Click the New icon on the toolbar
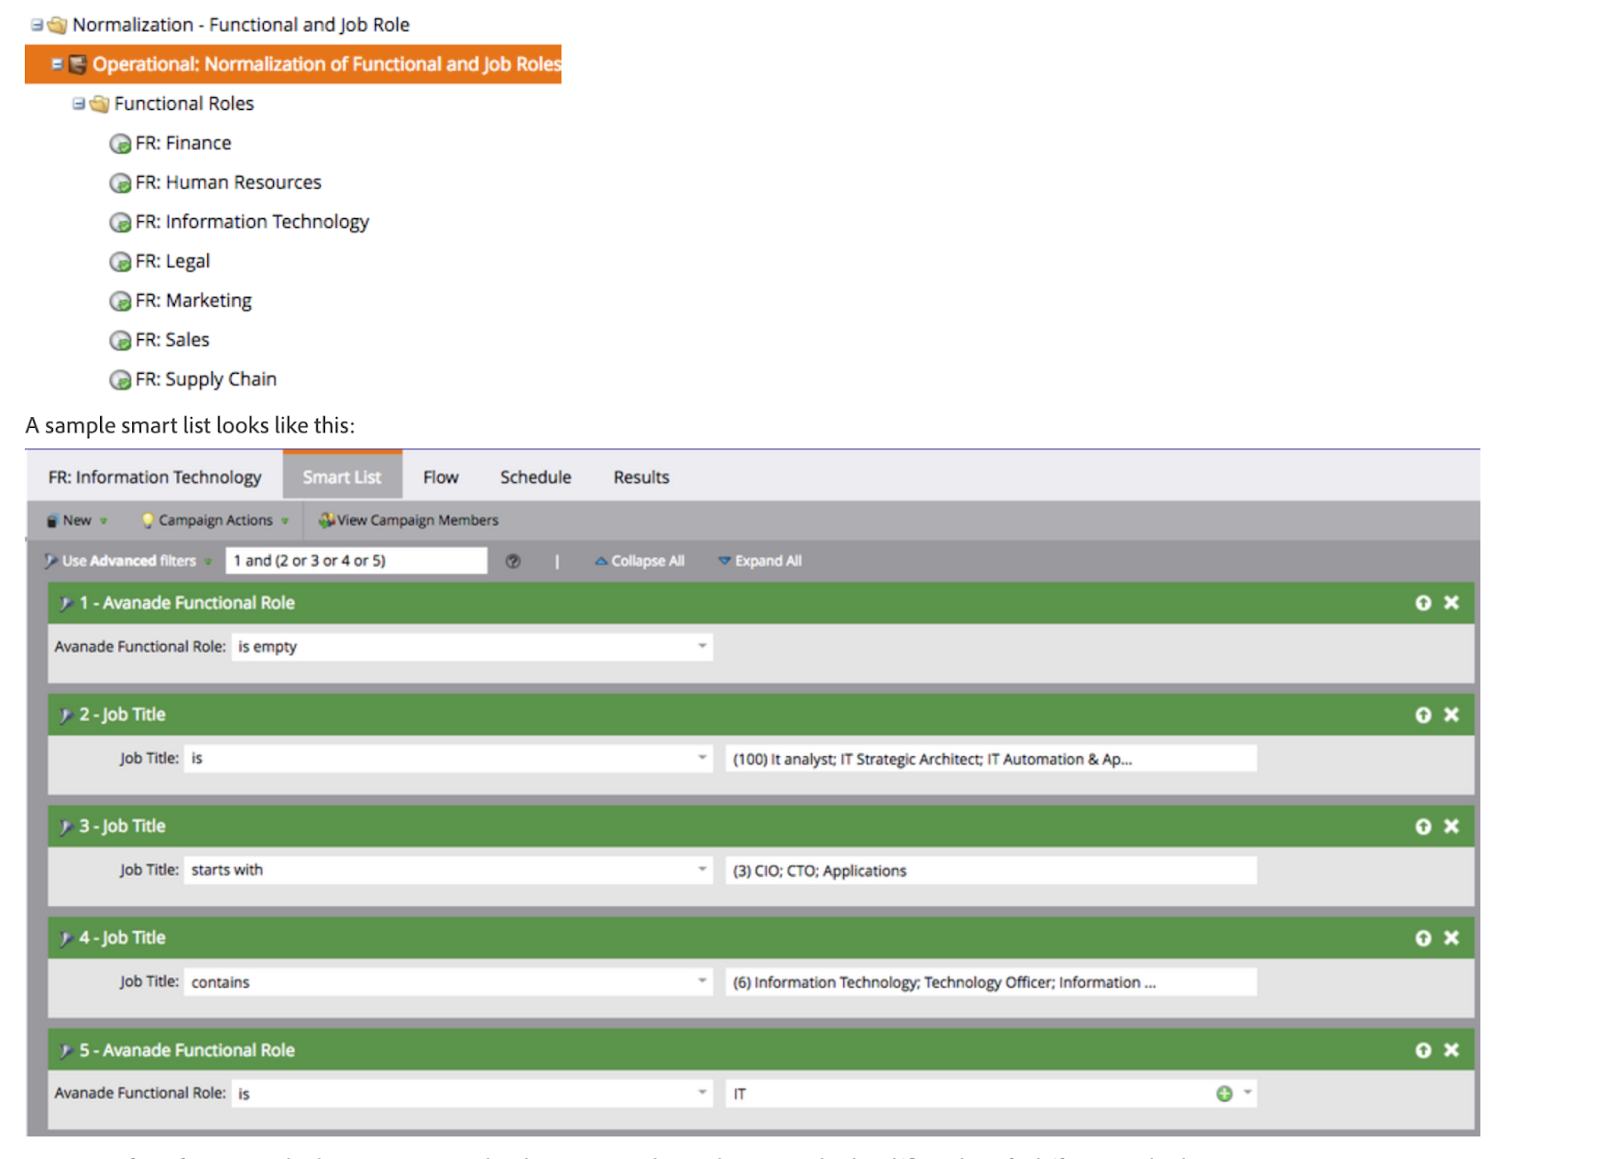 pos(54,520)
